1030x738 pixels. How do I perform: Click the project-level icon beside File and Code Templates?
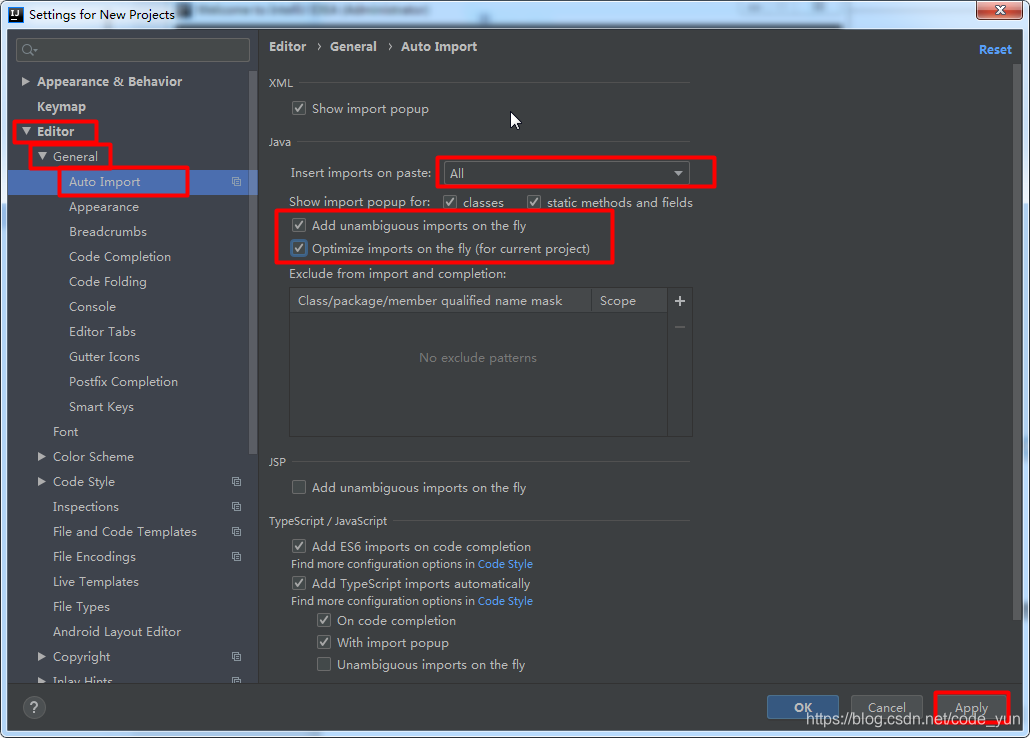[x=236, y=532]
